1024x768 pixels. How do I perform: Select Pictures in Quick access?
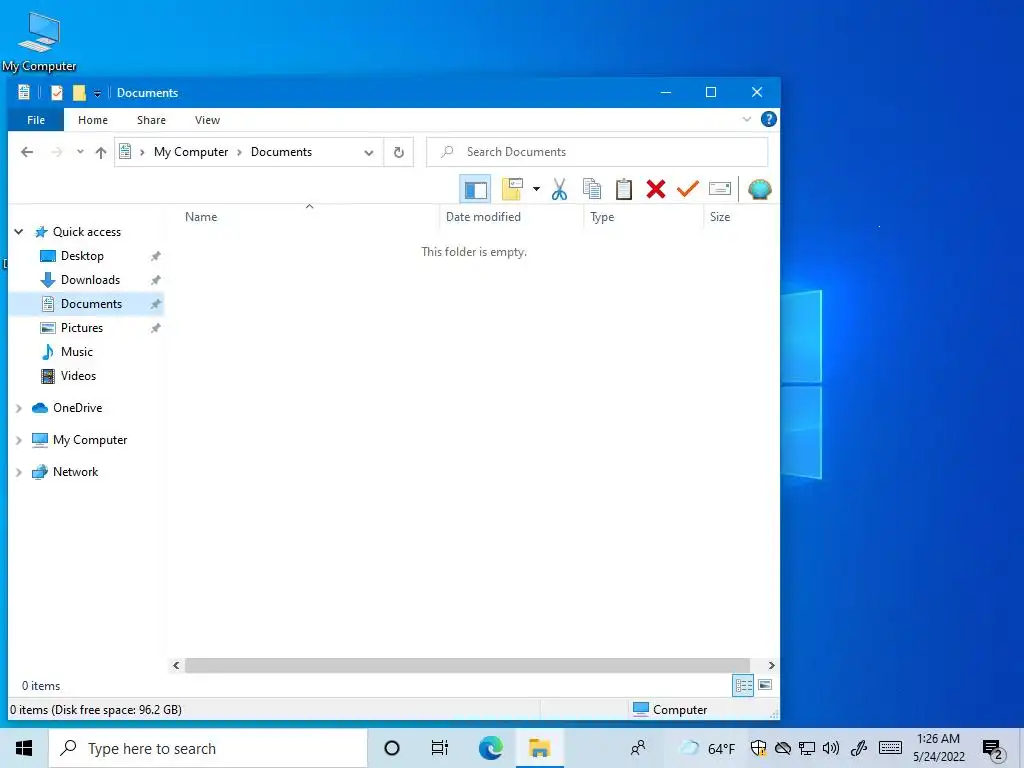pyautogui.click(x=82, y=328)
